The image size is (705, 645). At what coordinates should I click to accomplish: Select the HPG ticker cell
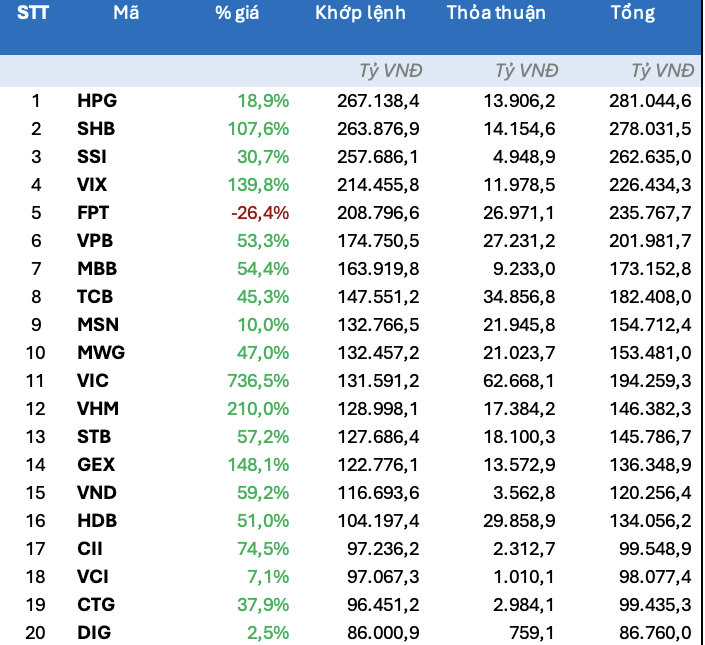pyautogui.click(x=95, y=100)
